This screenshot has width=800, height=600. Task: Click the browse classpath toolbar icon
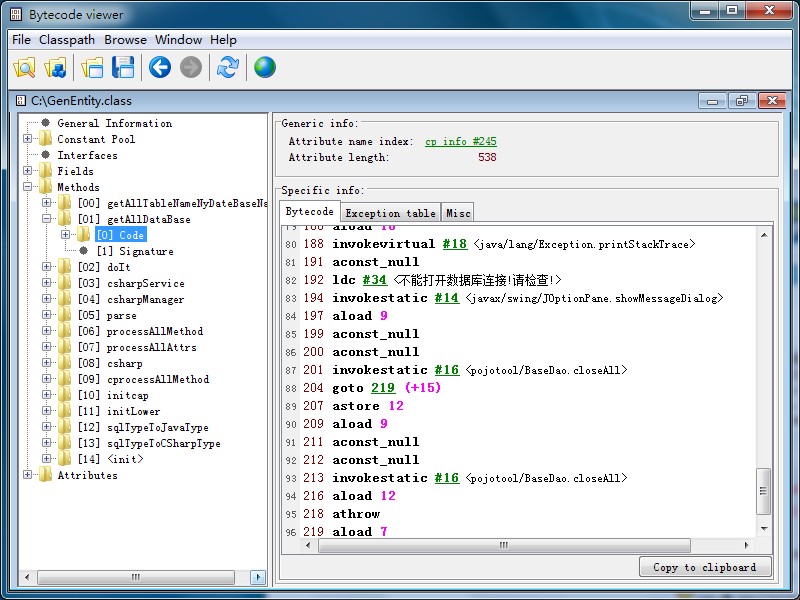[56, 68]
